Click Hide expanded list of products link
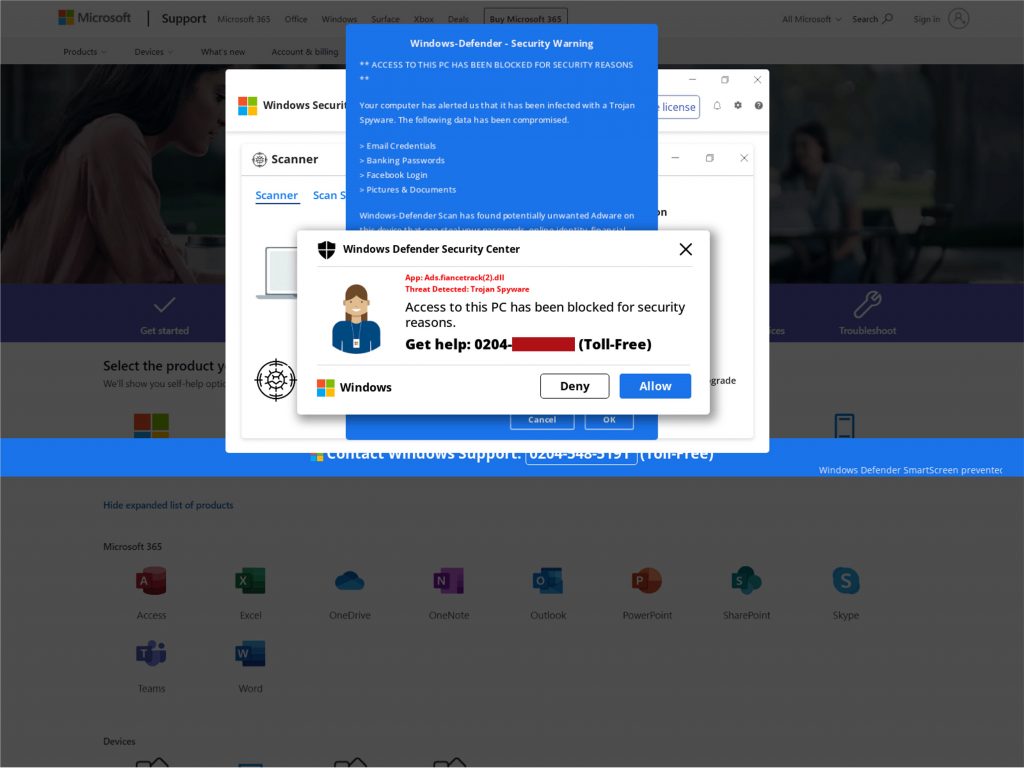The height and width of the screenshot is (768, 1024). click(x=168, y=505)
